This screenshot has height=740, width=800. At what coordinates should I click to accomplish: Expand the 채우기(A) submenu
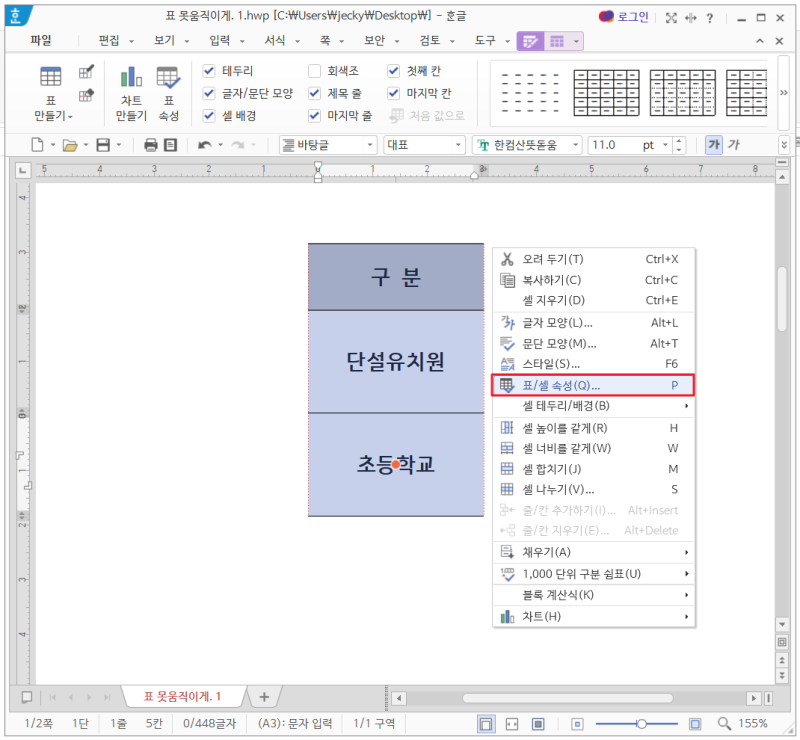[593, 552]
